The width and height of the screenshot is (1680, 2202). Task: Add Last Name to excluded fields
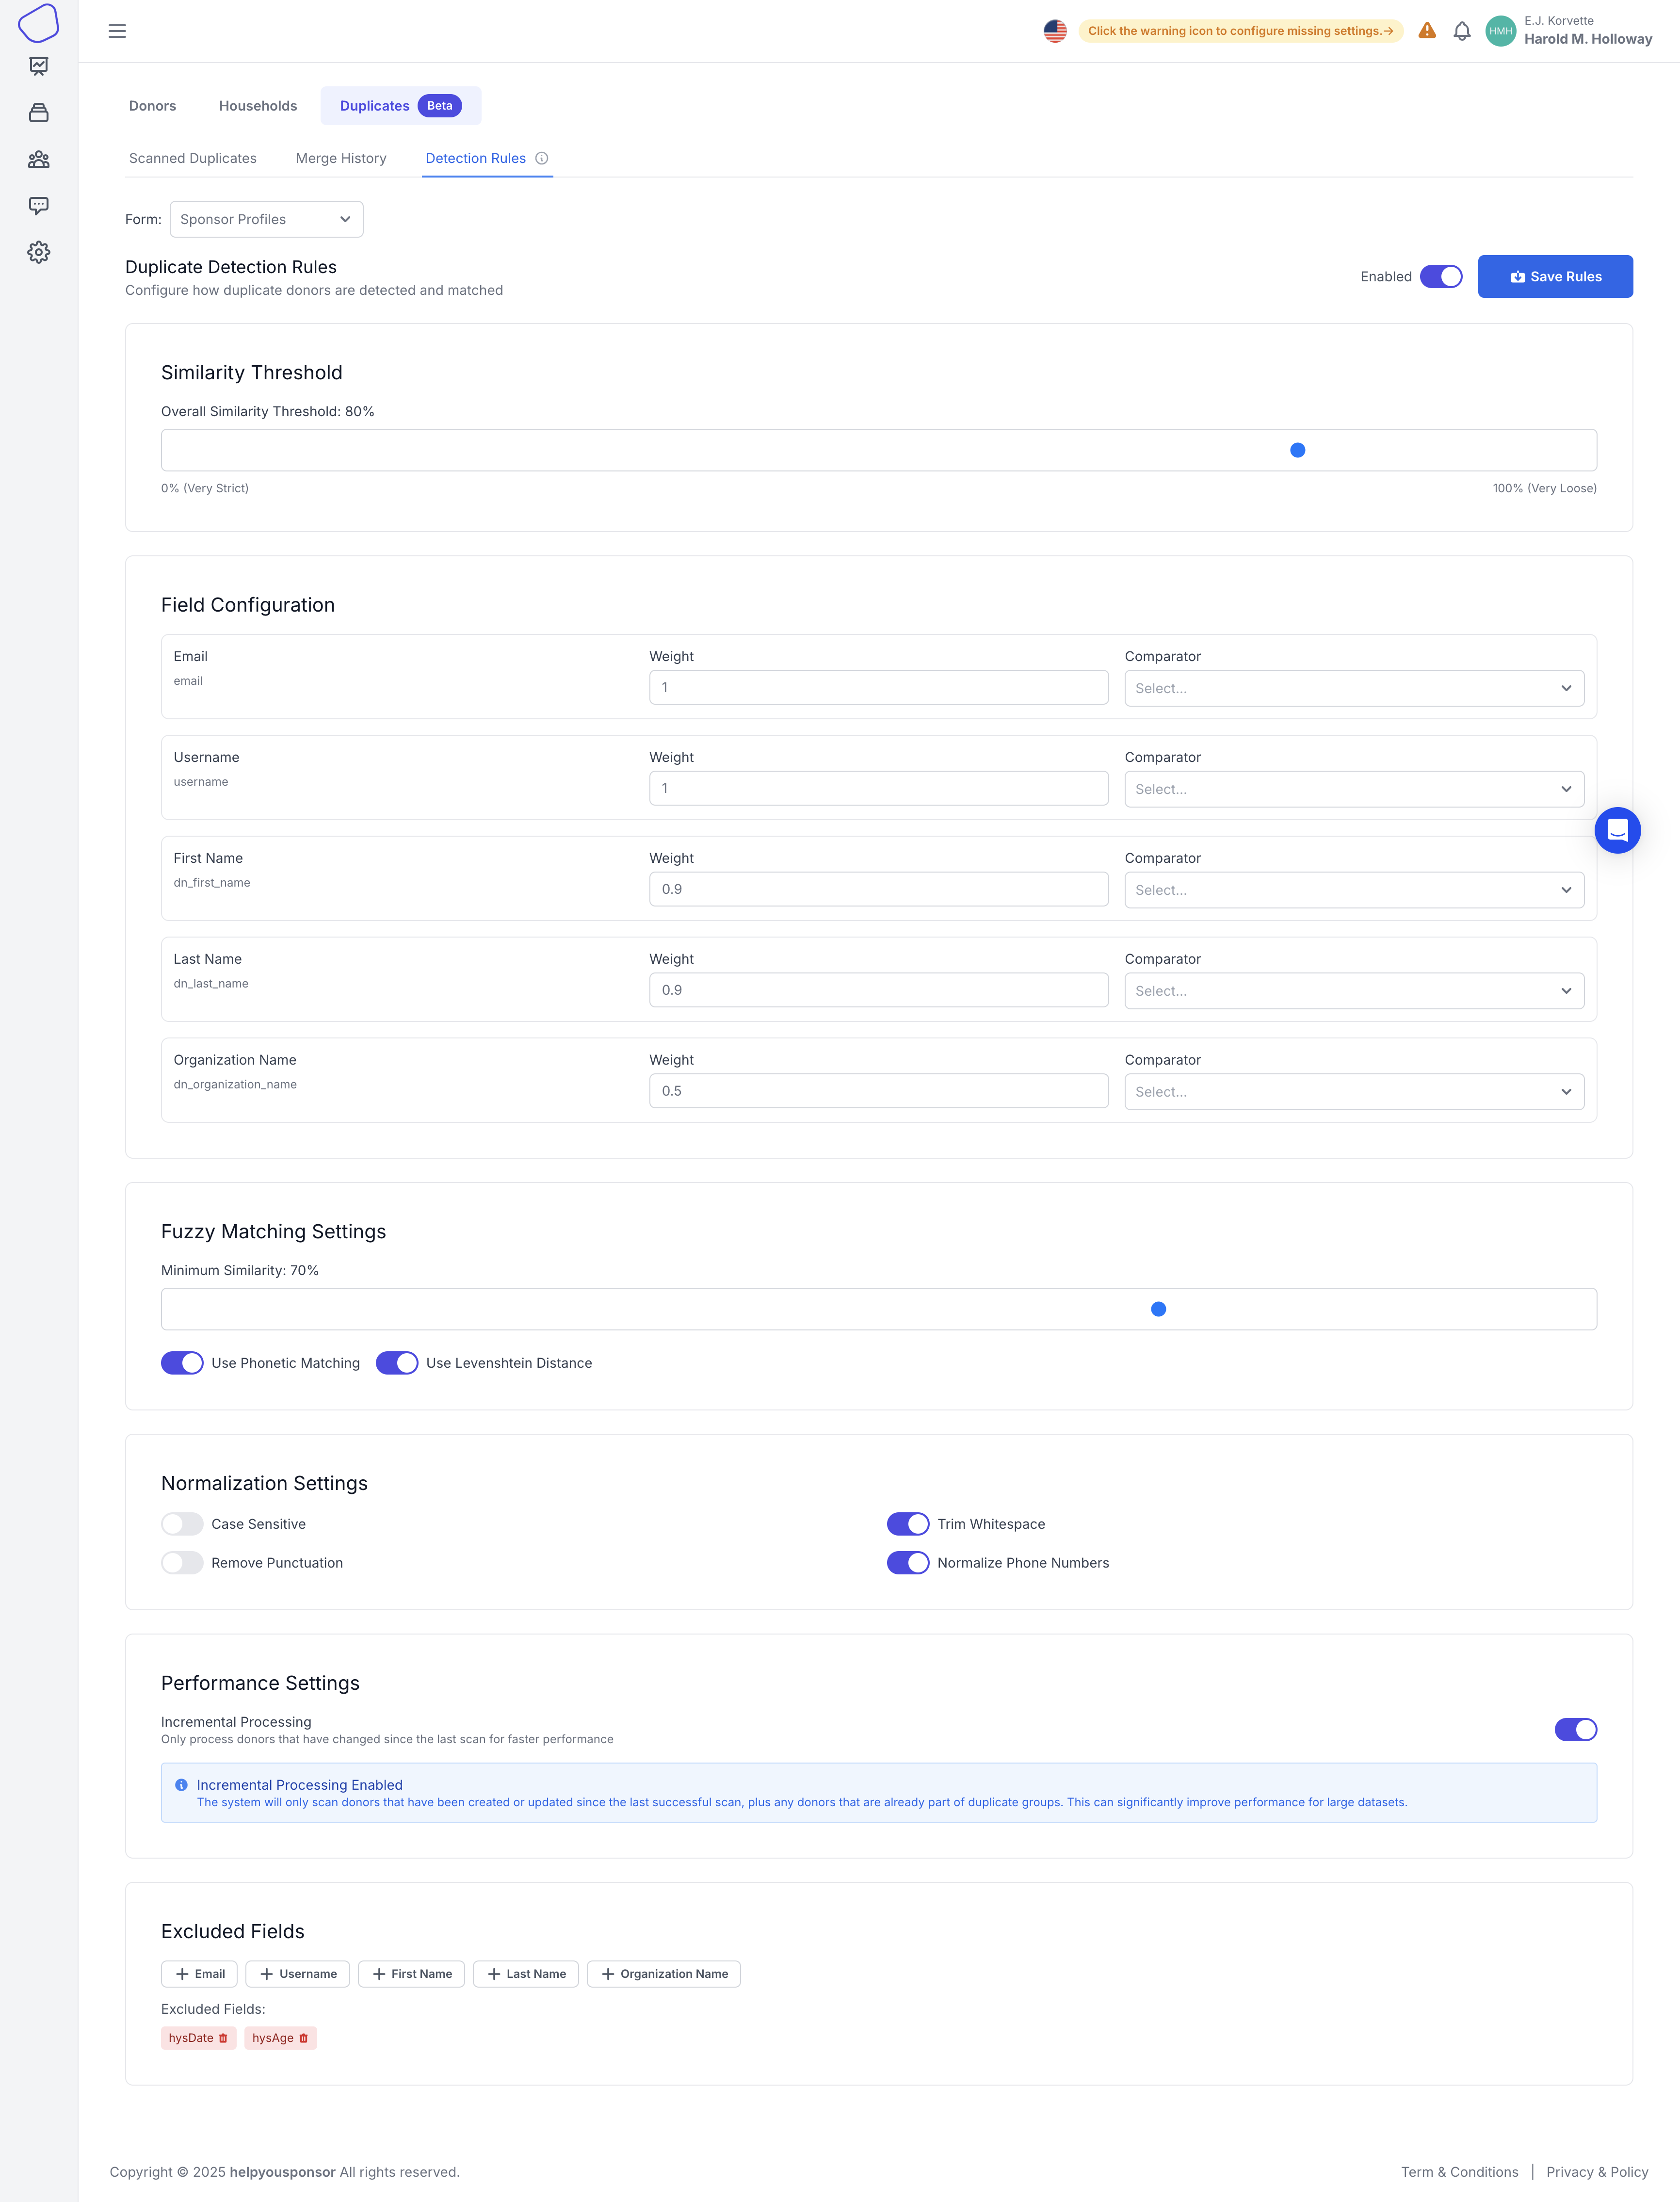[x=526, y=1974]
